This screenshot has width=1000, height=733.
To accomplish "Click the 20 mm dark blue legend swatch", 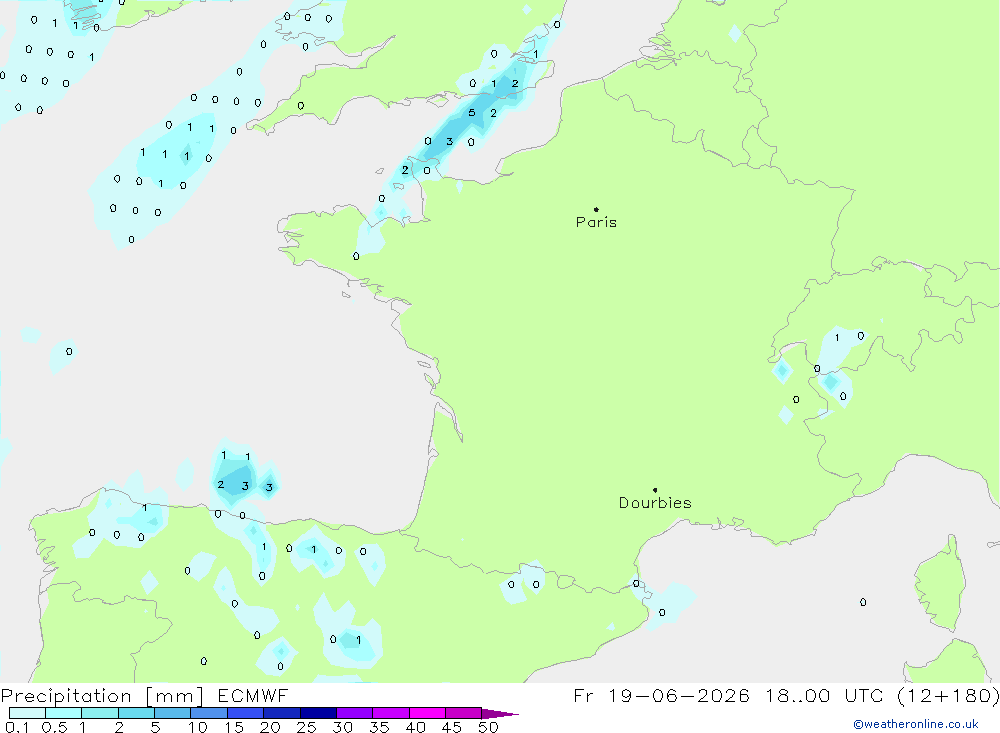I will coord(281,713).
